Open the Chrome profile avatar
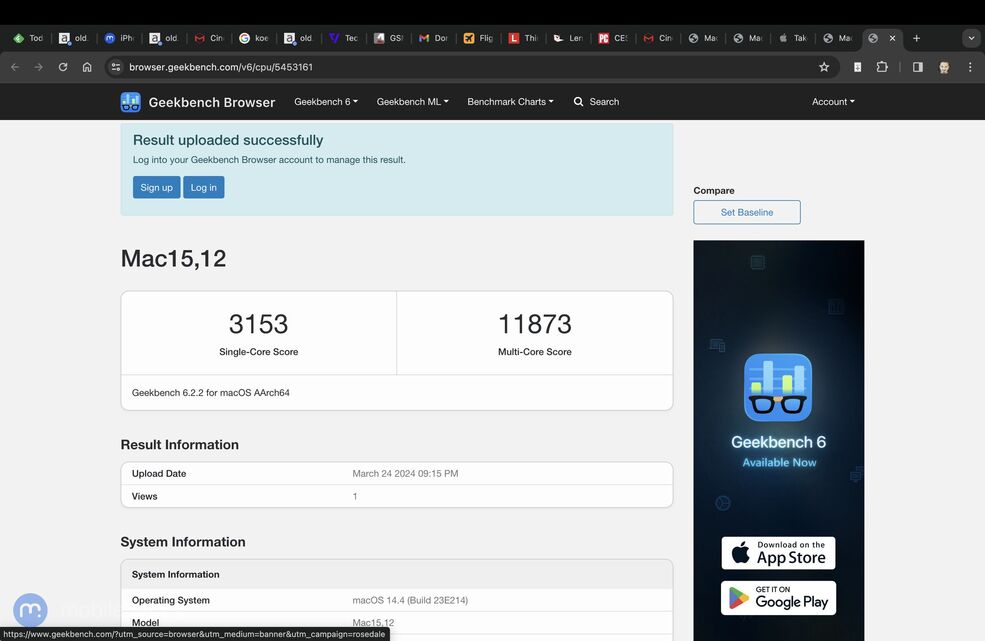Image resolution: width=985 pixels, height=641 pixels. (x=943, y=67)
